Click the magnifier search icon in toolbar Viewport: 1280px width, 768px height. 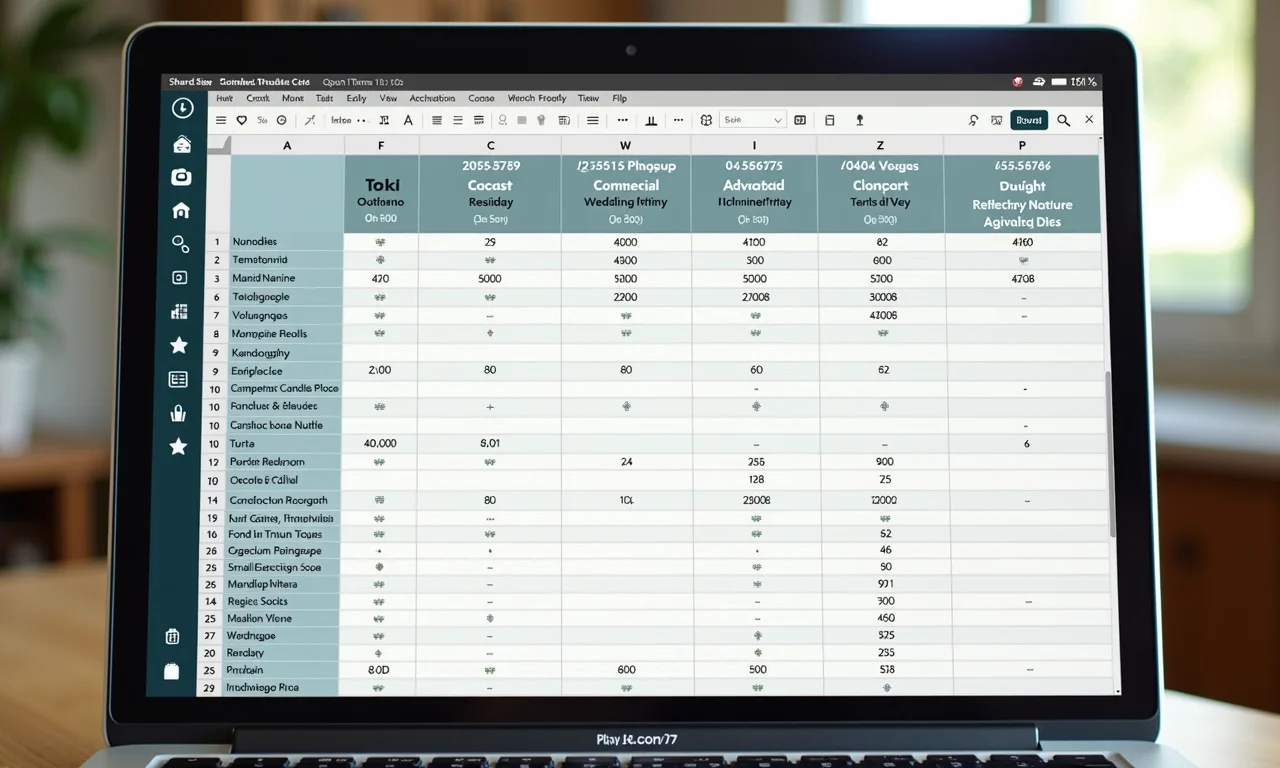point(1063,120)
